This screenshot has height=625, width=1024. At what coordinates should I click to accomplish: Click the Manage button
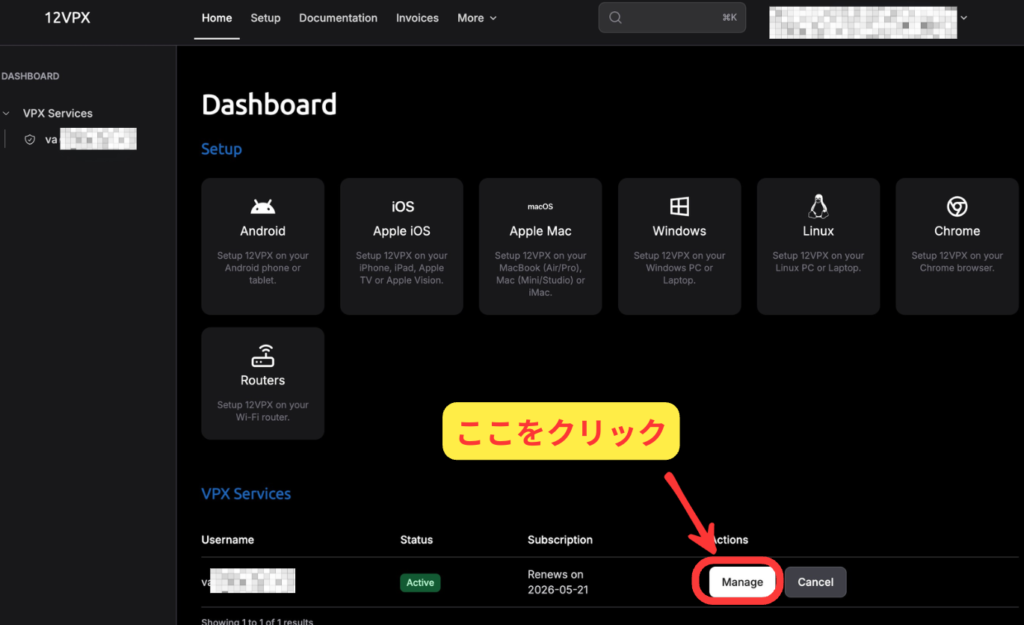742,582
